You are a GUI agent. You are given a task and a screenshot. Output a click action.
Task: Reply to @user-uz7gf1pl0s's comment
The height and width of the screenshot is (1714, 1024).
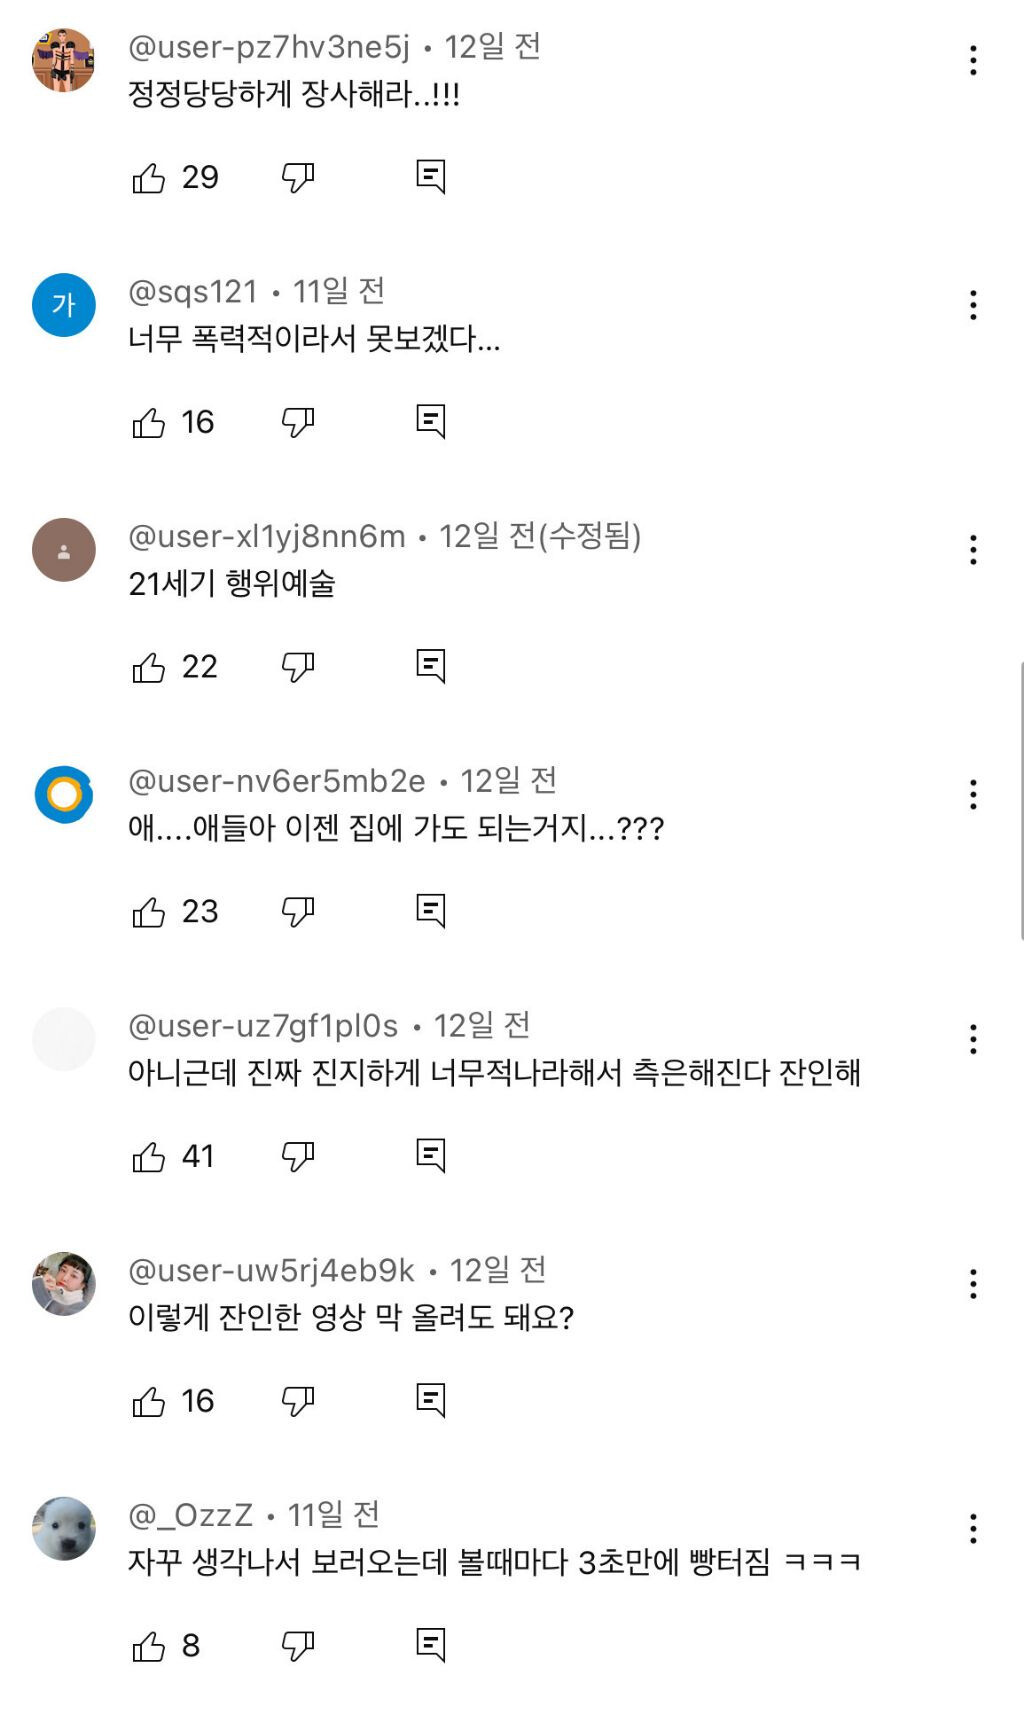[x=430, y=1156]
